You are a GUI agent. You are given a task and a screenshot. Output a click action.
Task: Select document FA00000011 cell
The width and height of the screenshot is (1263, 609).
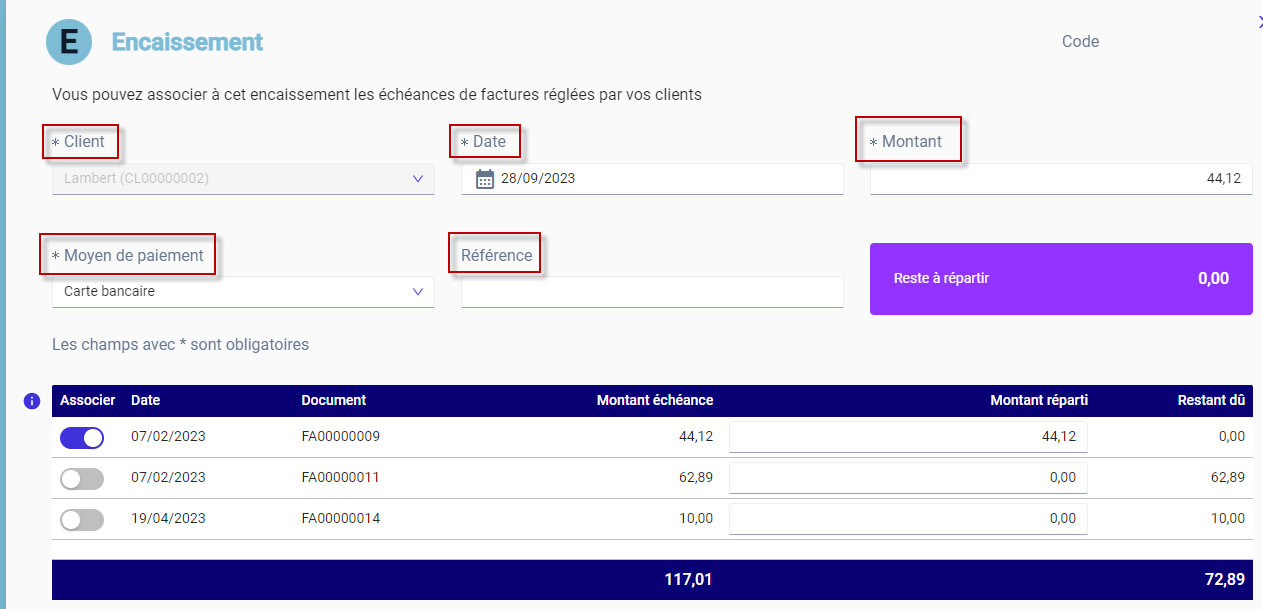pos(341,478)
